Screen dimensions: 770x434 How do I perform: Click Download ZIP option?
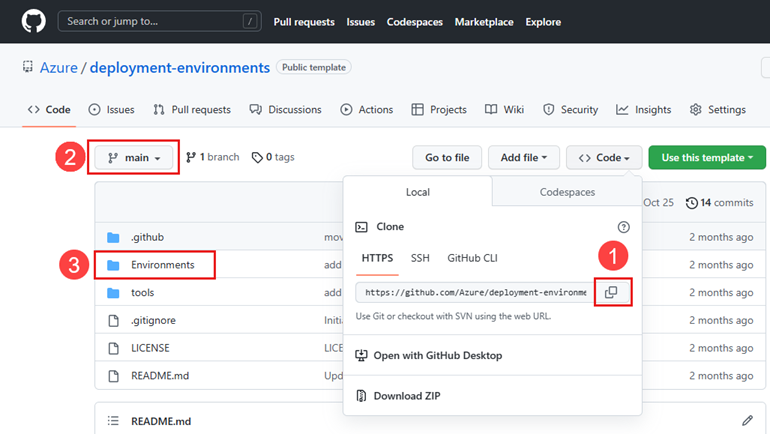[406, 396]
